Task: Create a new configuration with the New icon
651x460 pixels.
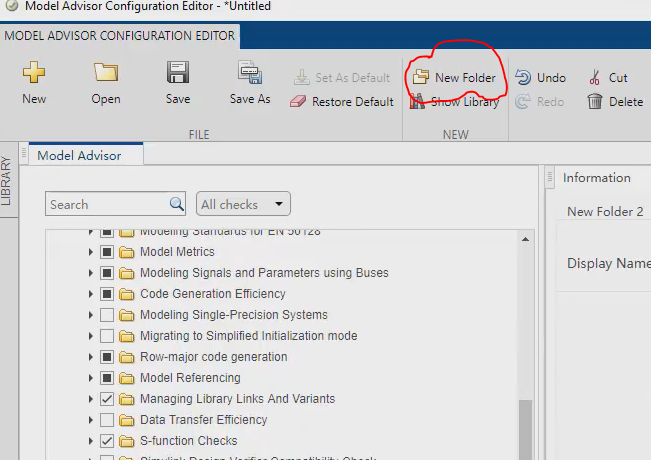Action: [34, 72]
